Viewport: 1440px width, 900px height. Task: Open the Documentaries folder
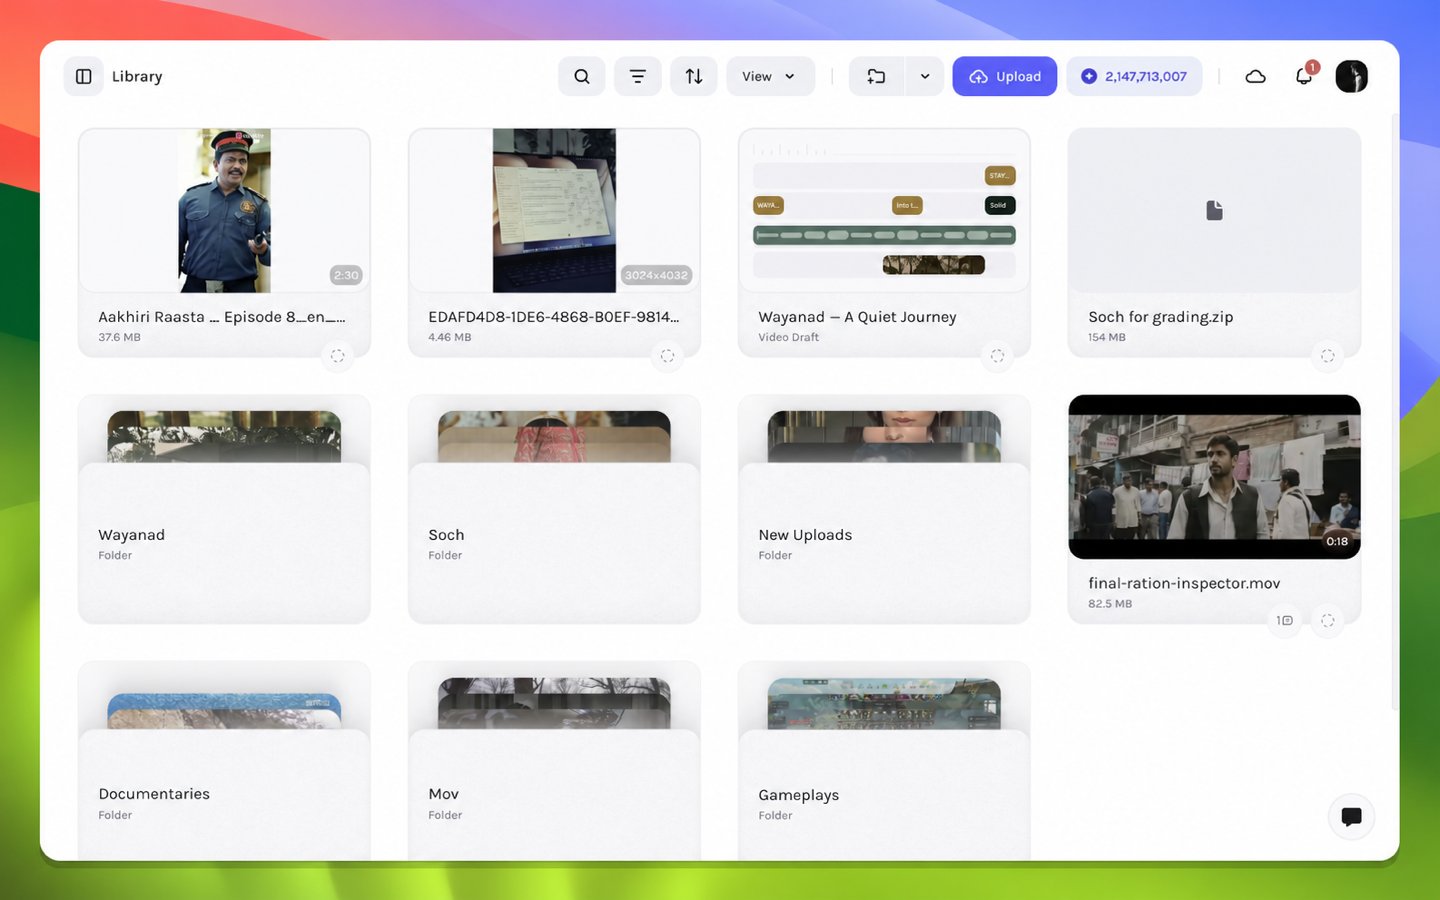(224, 762)
